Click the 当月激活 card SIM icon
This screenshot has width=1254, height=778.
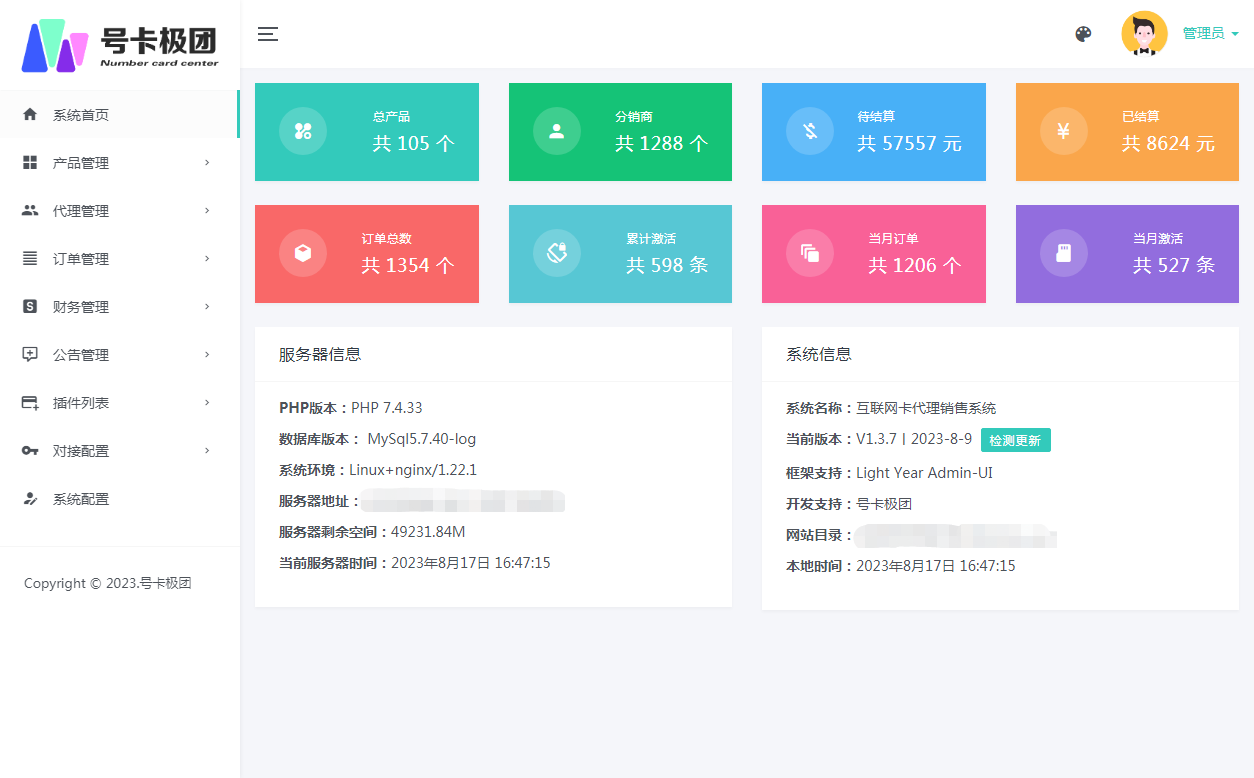pyautogui.click(x=1064, y=253)
